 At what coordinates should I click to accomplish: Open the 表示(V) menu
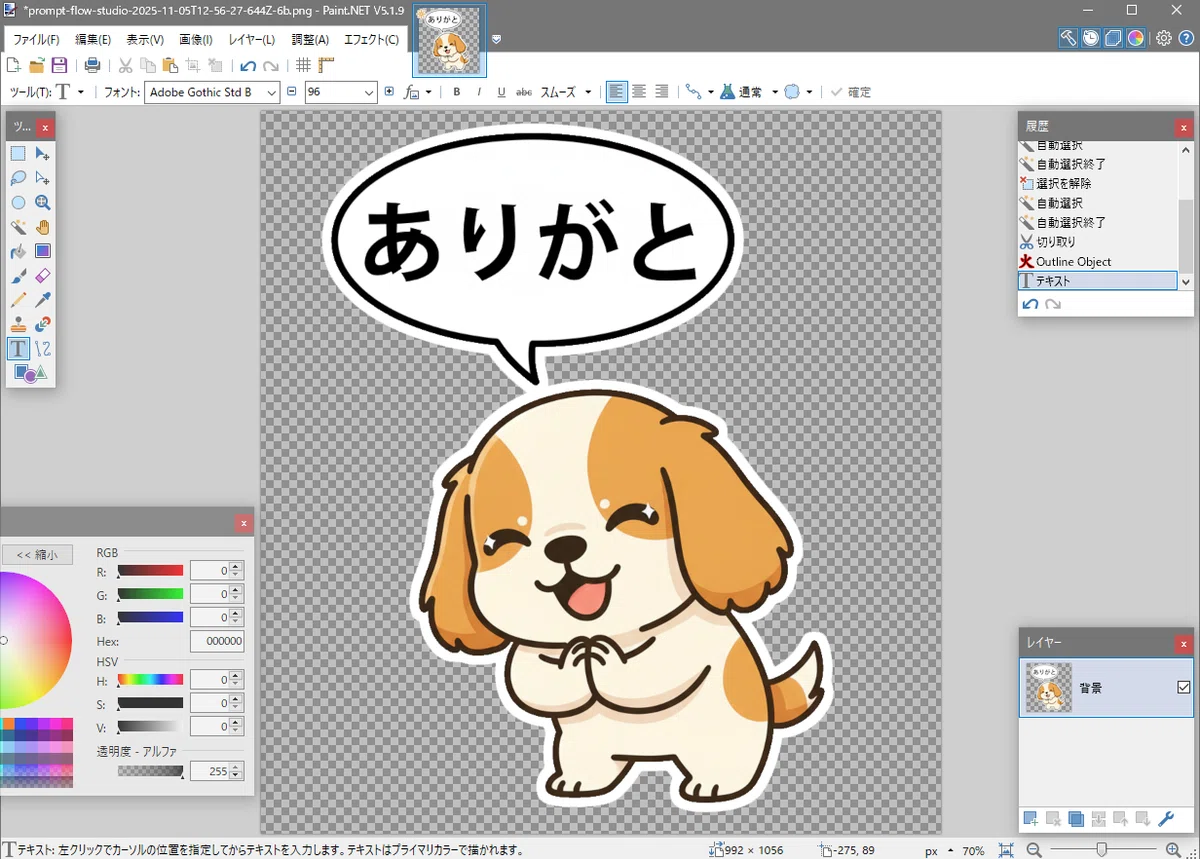click(145, 40)
